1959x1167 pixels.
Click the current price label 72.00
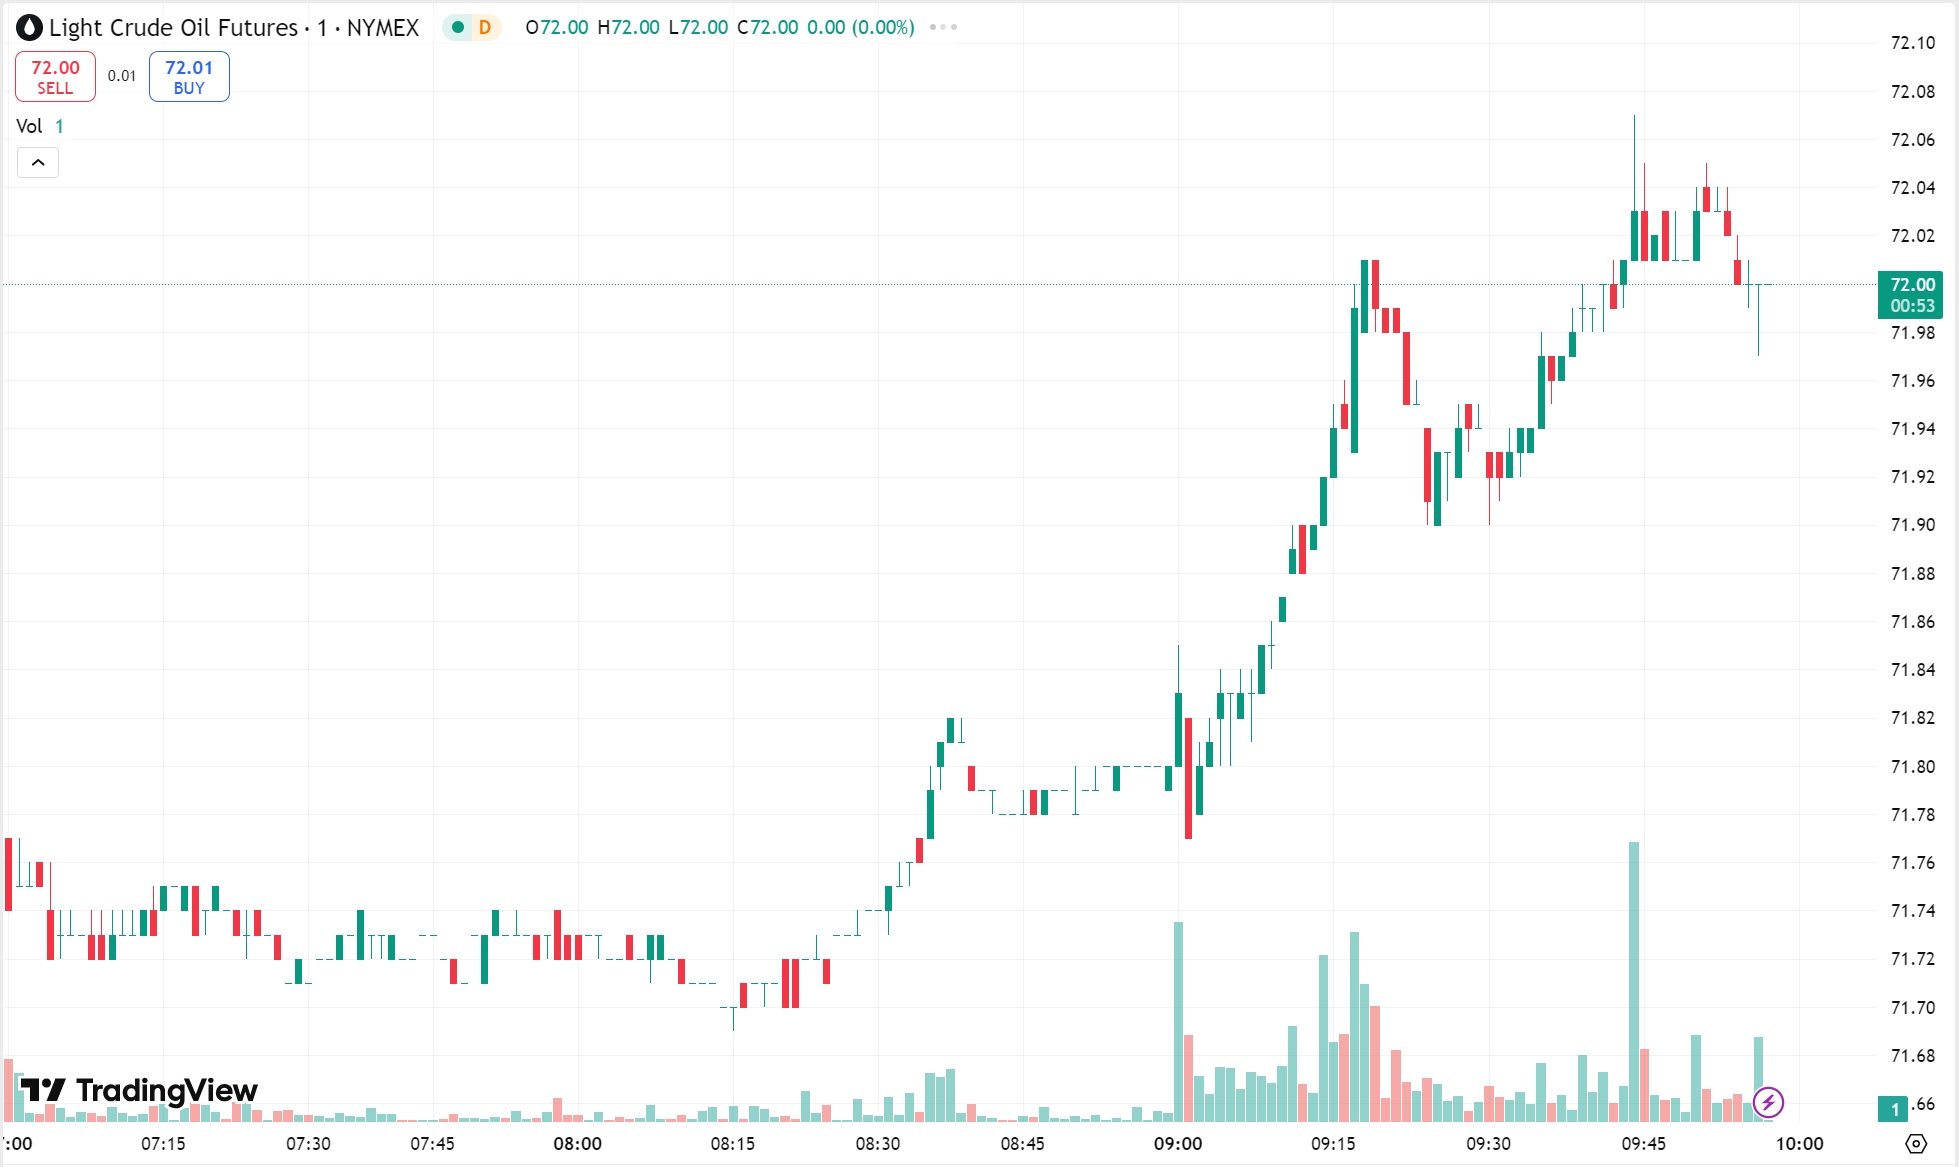tap(1911, 294)
